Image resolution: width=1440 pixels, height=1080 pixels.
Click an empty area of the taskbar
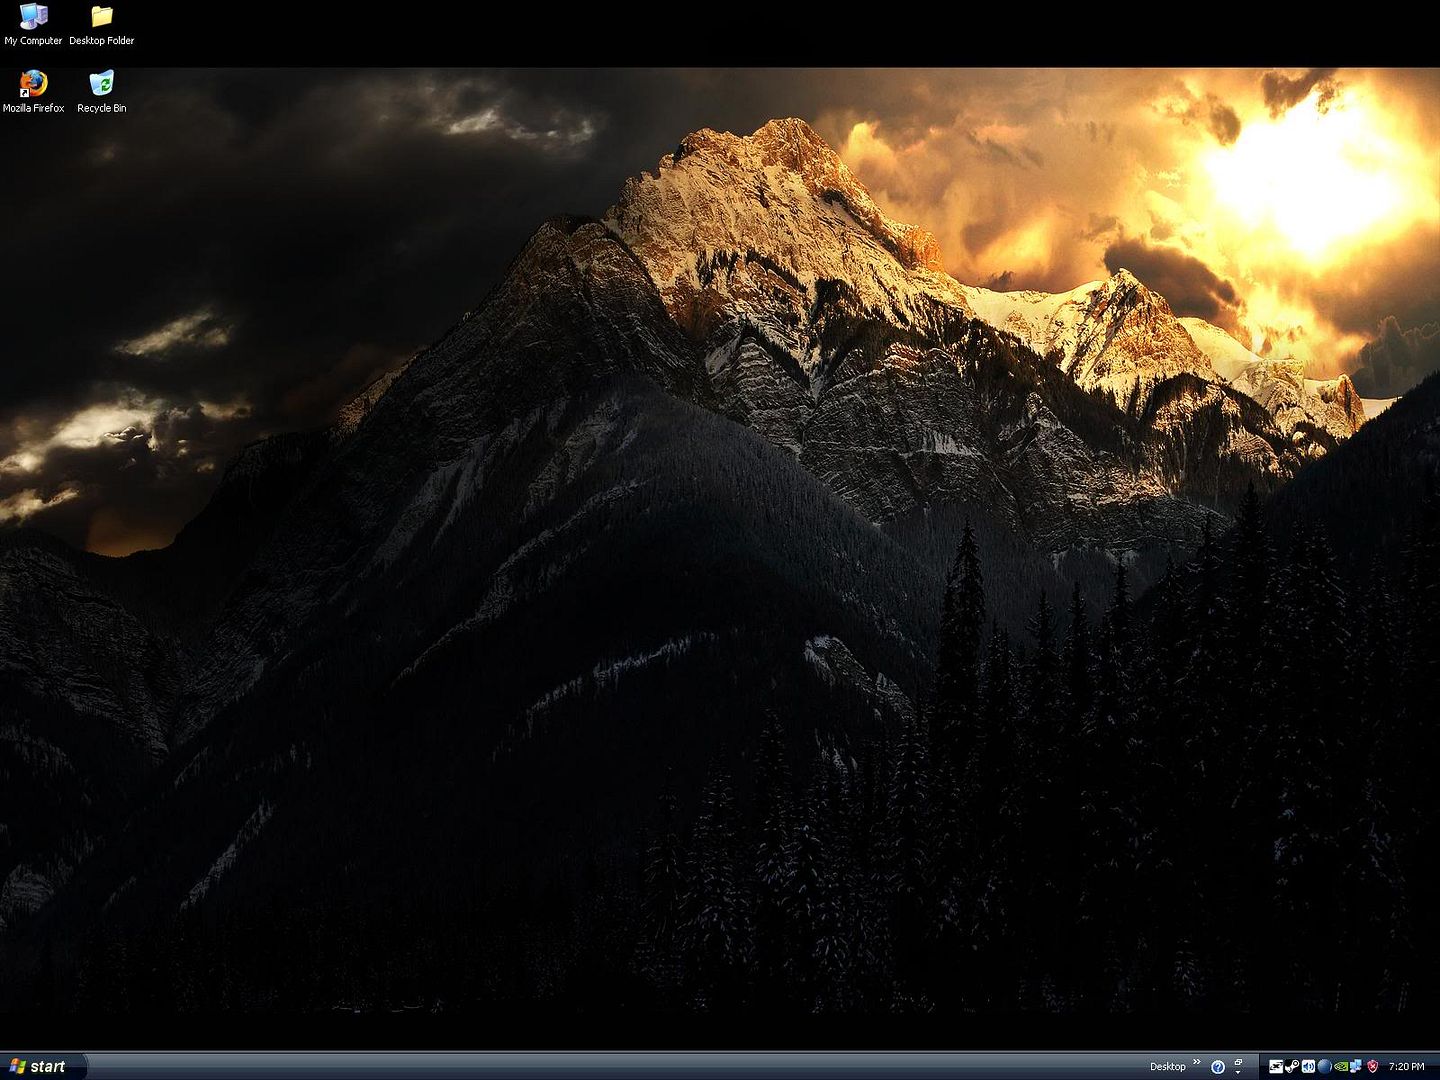[x=600, y=1066]
